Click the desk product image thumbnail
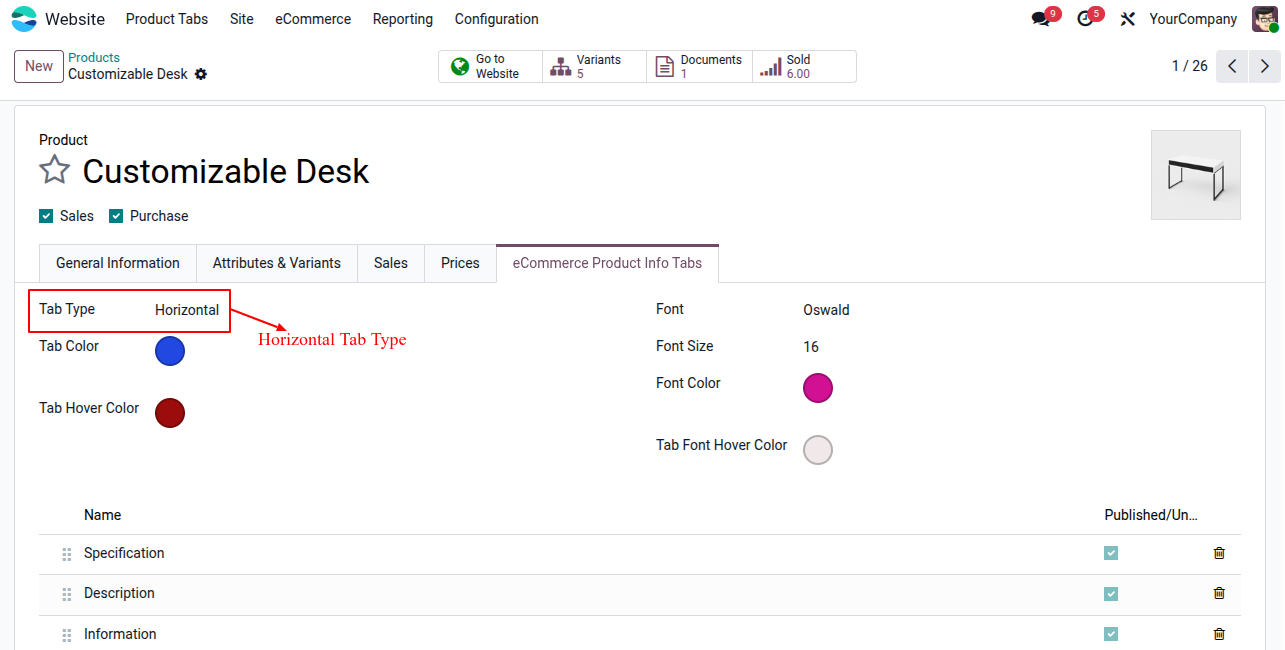 point(1196,175)
